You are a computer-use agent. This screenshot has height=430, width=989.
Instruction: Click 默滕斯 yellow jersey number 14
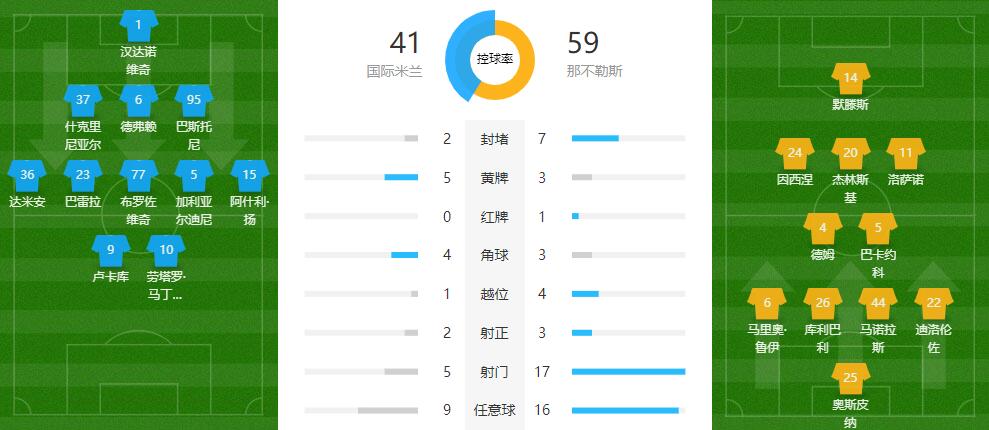tap(850, 78)
